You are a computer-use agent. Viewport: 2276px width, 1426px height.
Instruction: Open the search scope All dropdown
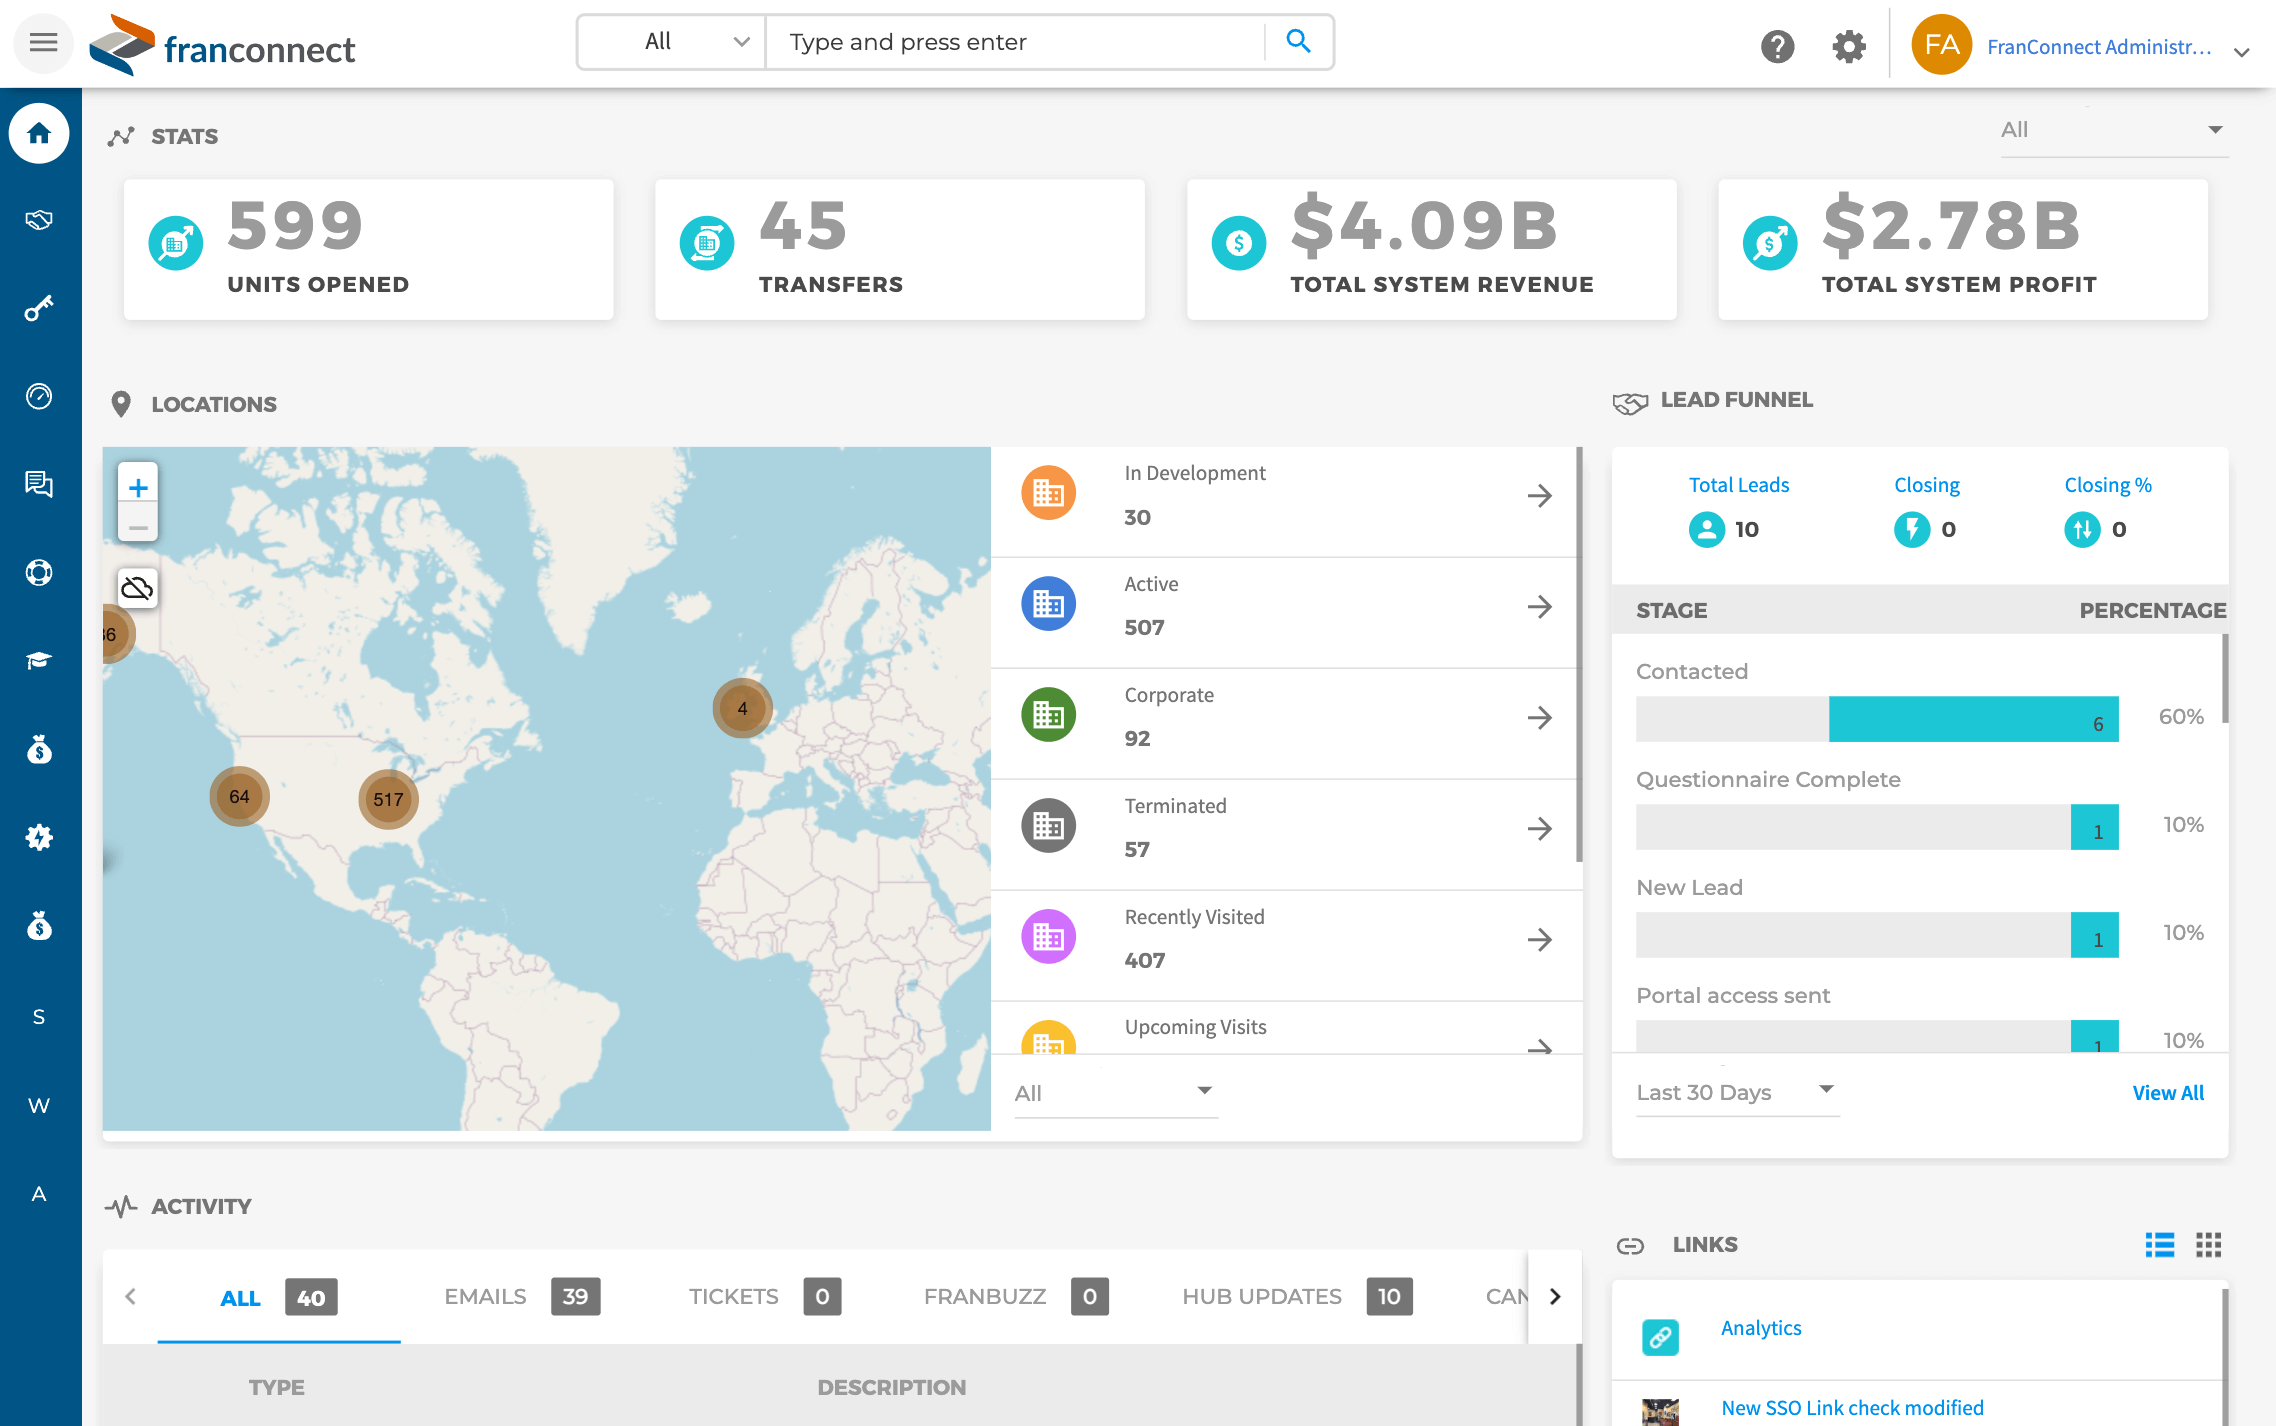pos(672,42)
